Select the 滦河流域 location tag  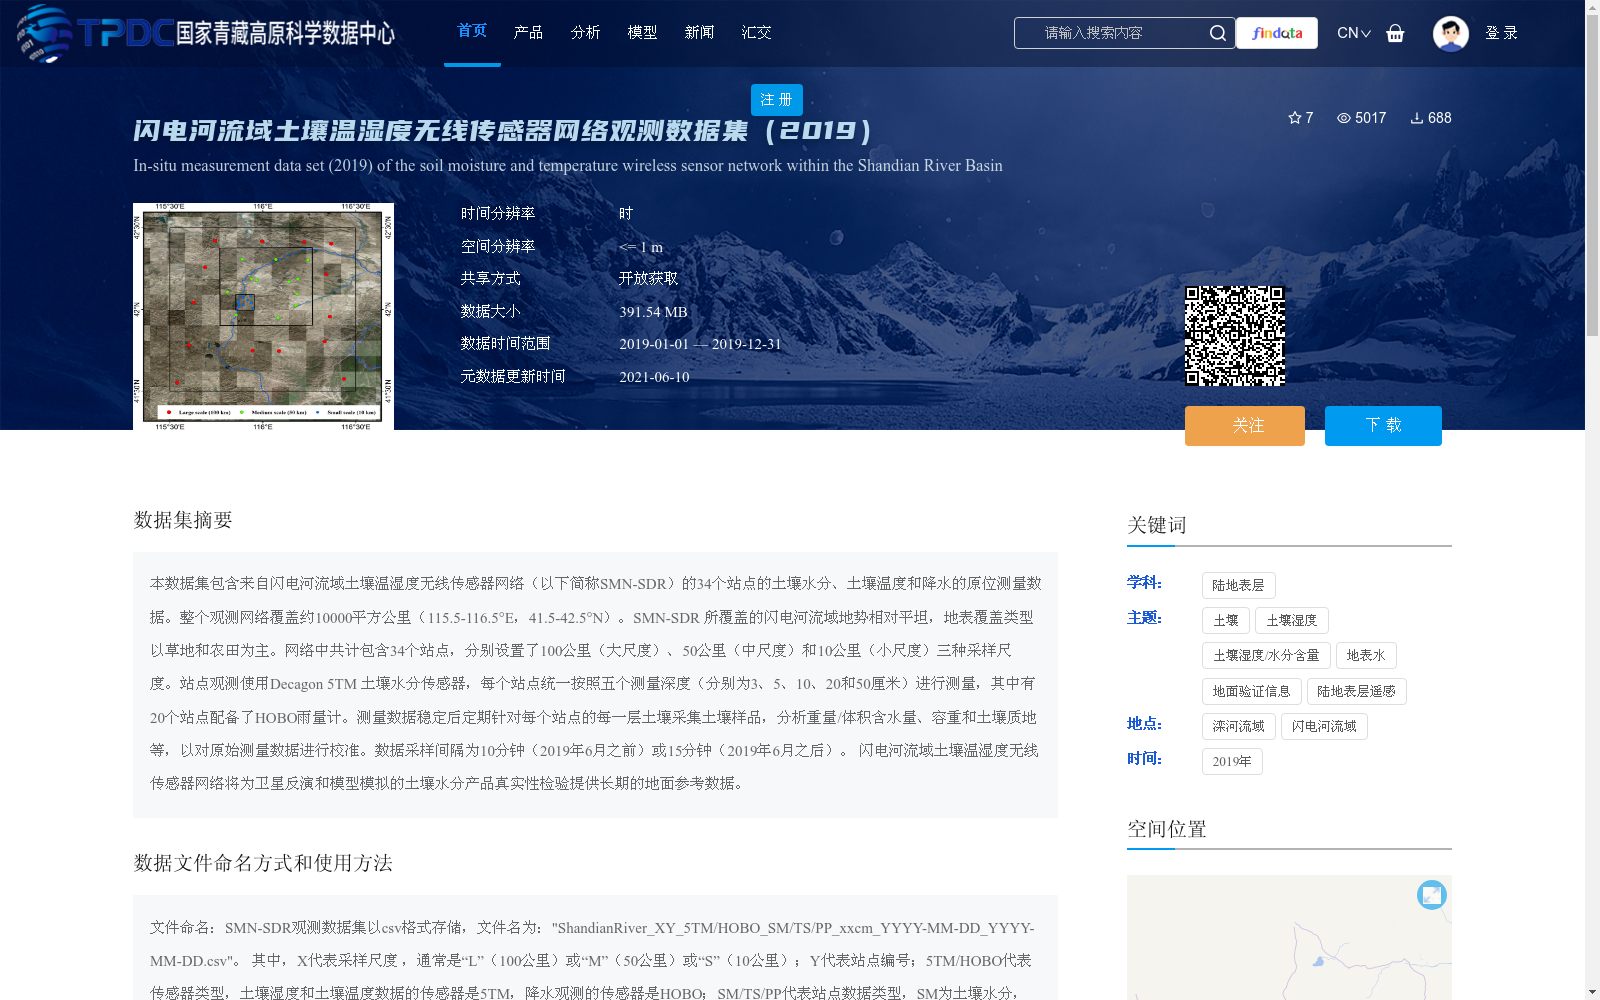click(x=1239, y=726)
